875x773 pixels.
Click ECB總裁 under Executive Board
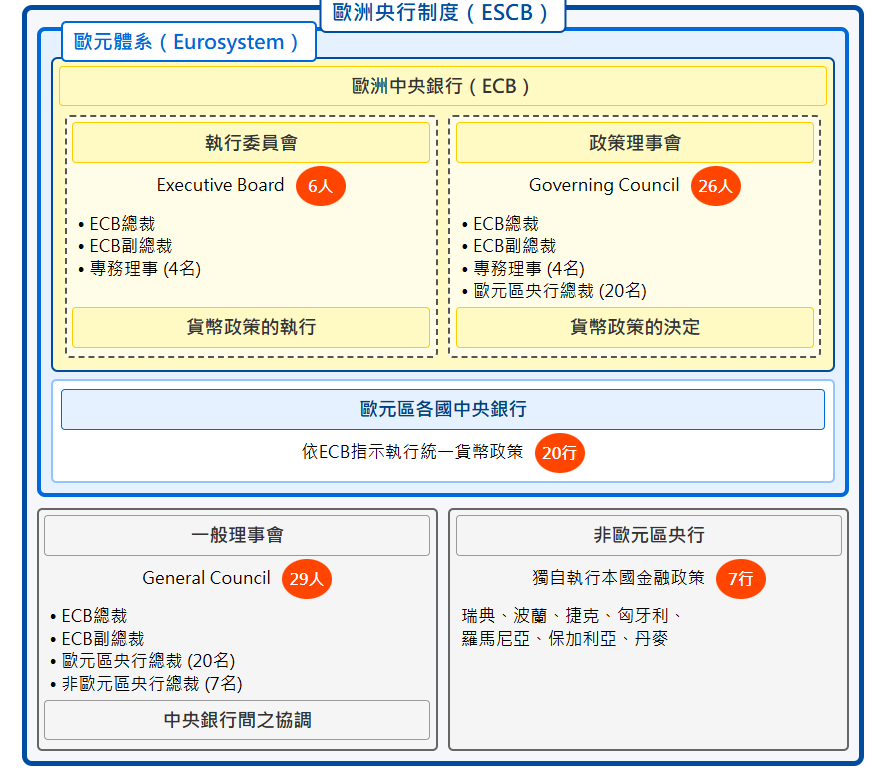click(122, 224)
